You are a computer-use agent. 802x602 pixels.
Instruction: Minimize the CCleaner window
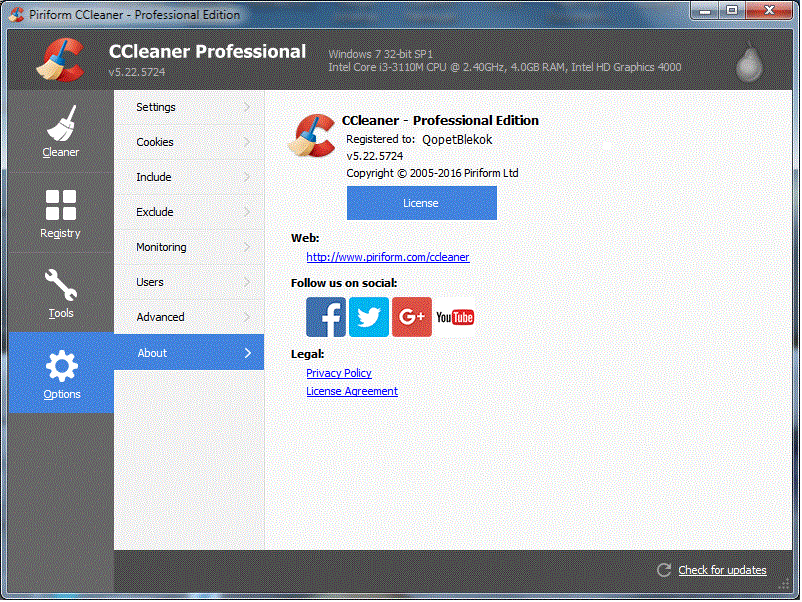click(706, 10)
